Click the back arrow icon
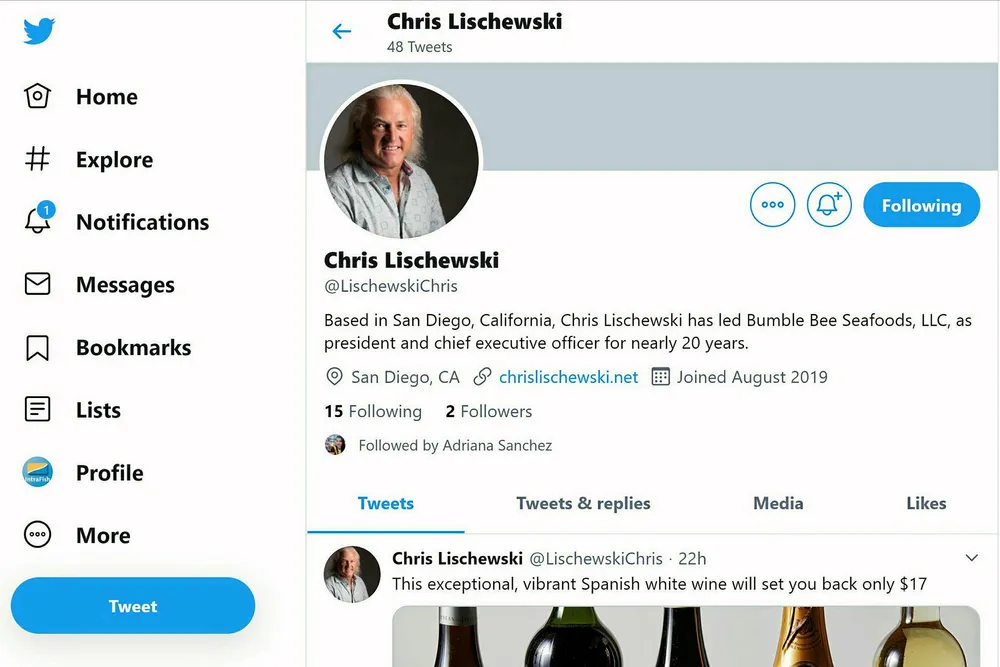 pyautogui.click(x=342, y=32)
